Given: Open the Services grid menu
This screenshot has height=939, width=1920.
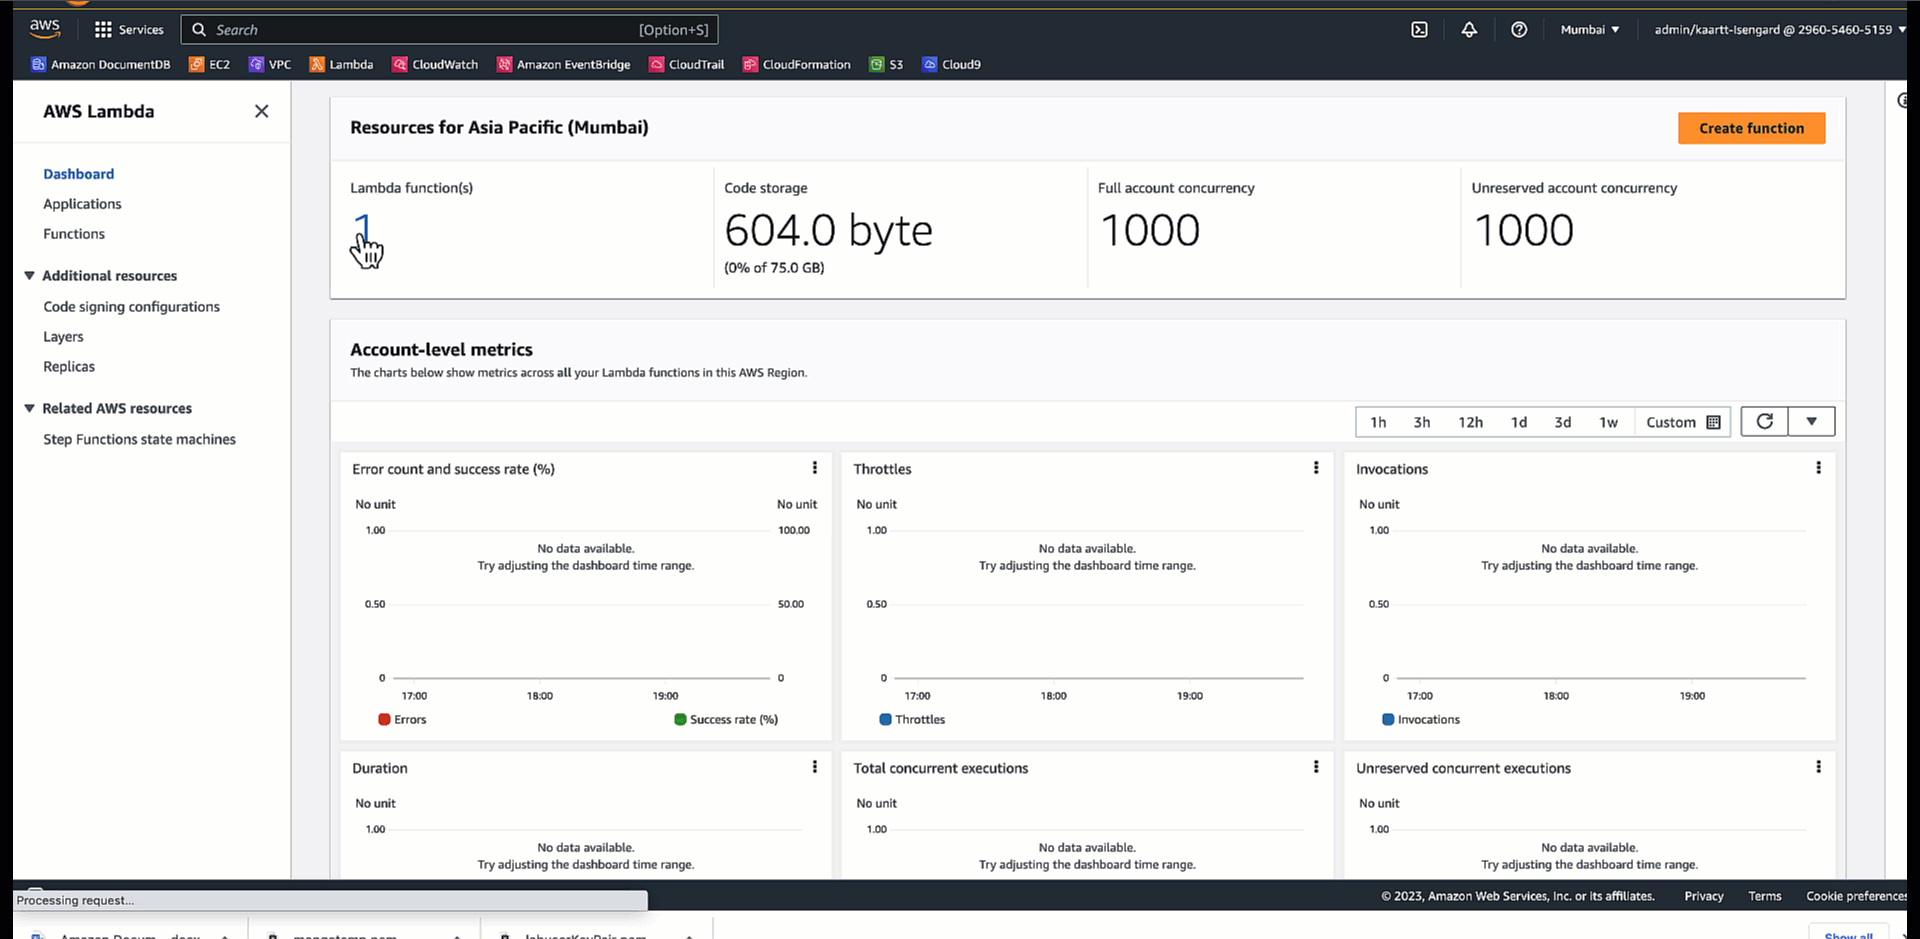Looking at the screenshot, I should click(128, 30).
